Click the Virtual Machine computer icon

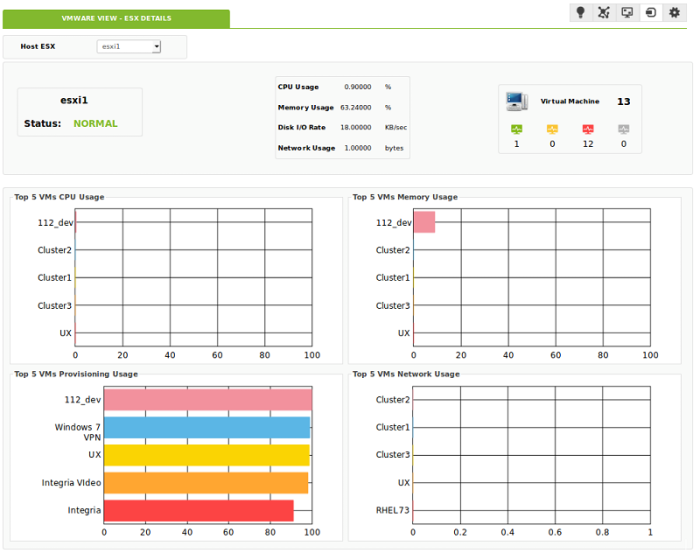[x=517, y=101]
